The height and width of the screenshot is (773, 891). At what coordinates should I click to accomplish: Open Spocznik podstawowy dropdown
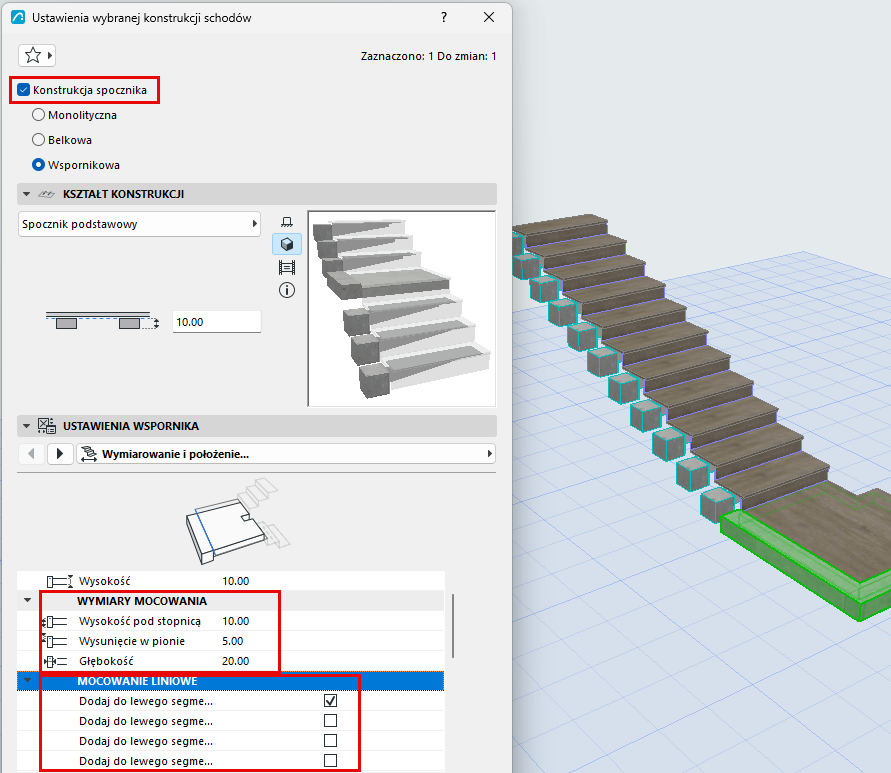139,224
